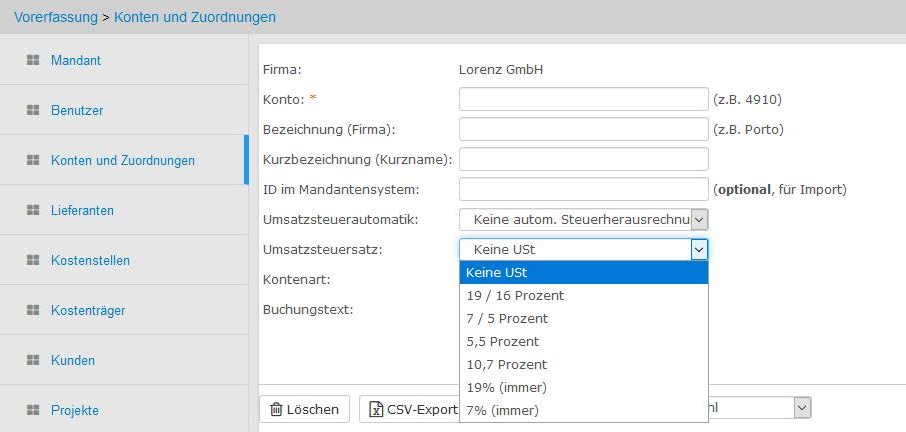Screen dimensions: 906x432
Task: Click the grid icon beside Lieferanten
Action: pyautogui.click(x=33, y=210)
